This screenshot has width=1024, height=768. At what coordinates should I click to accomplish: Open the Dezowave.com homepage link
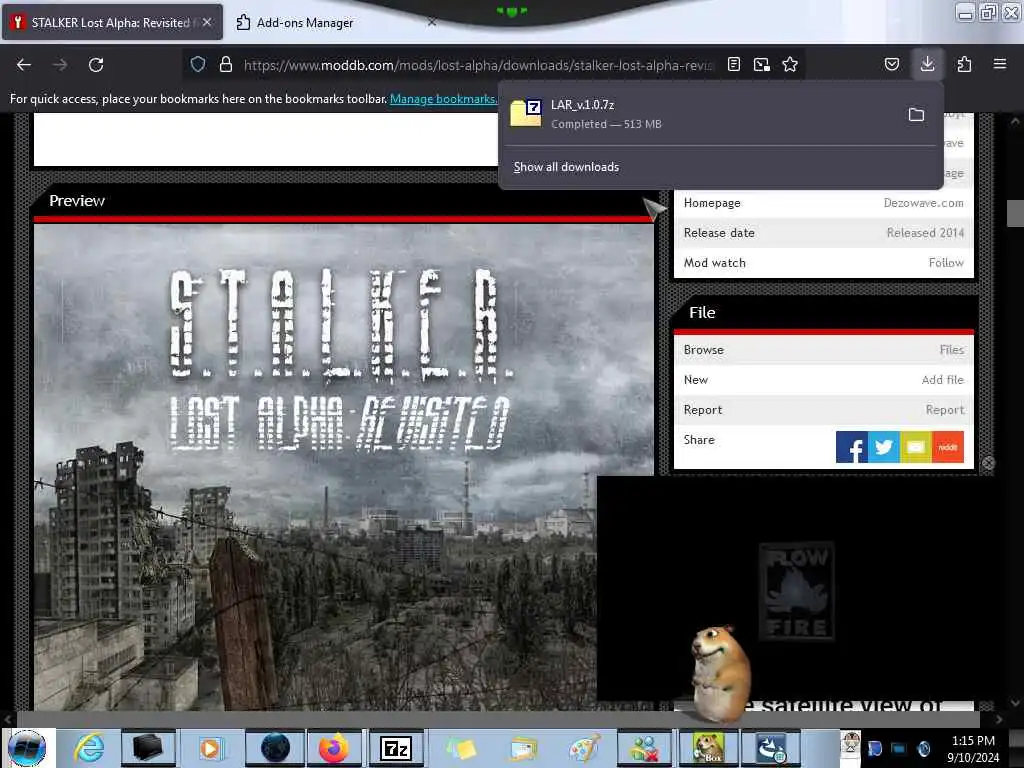tap(923, 203)
